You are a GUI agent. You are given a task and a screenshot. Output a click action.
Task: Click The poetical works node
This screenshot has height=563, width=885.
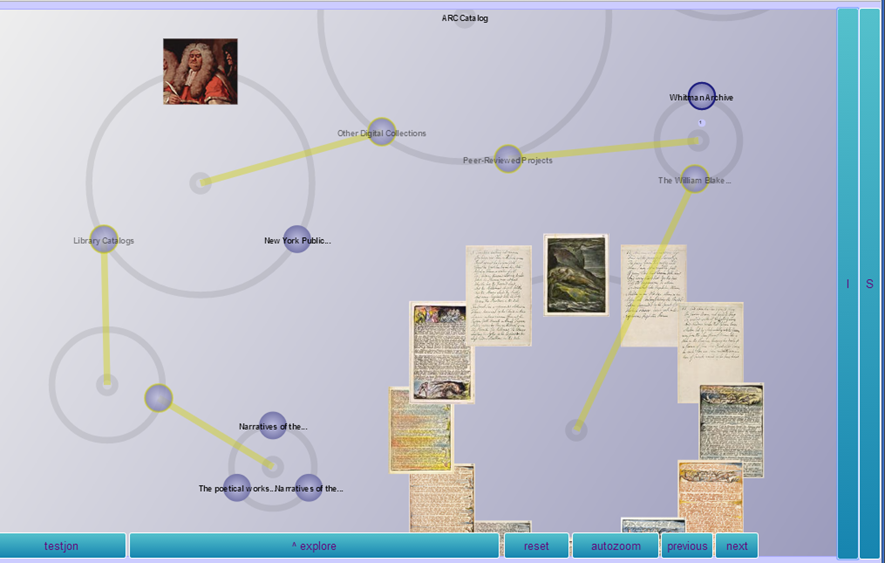[236, 488]
